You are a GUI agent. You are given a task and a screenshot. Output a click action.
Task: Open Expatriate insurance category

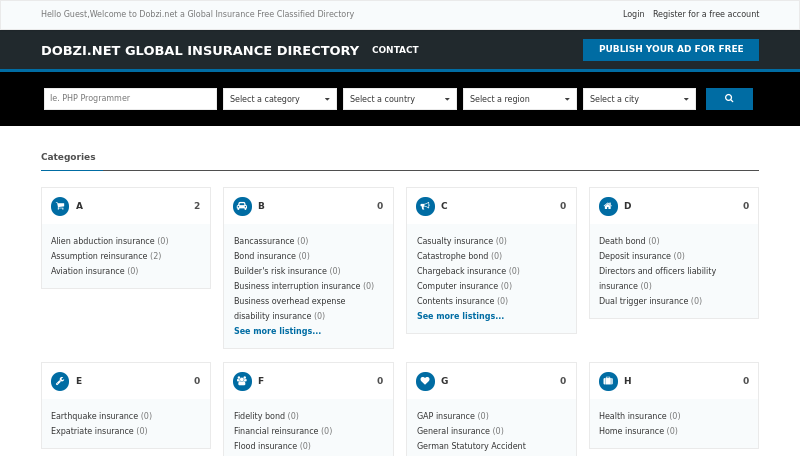tap(92, 431)
